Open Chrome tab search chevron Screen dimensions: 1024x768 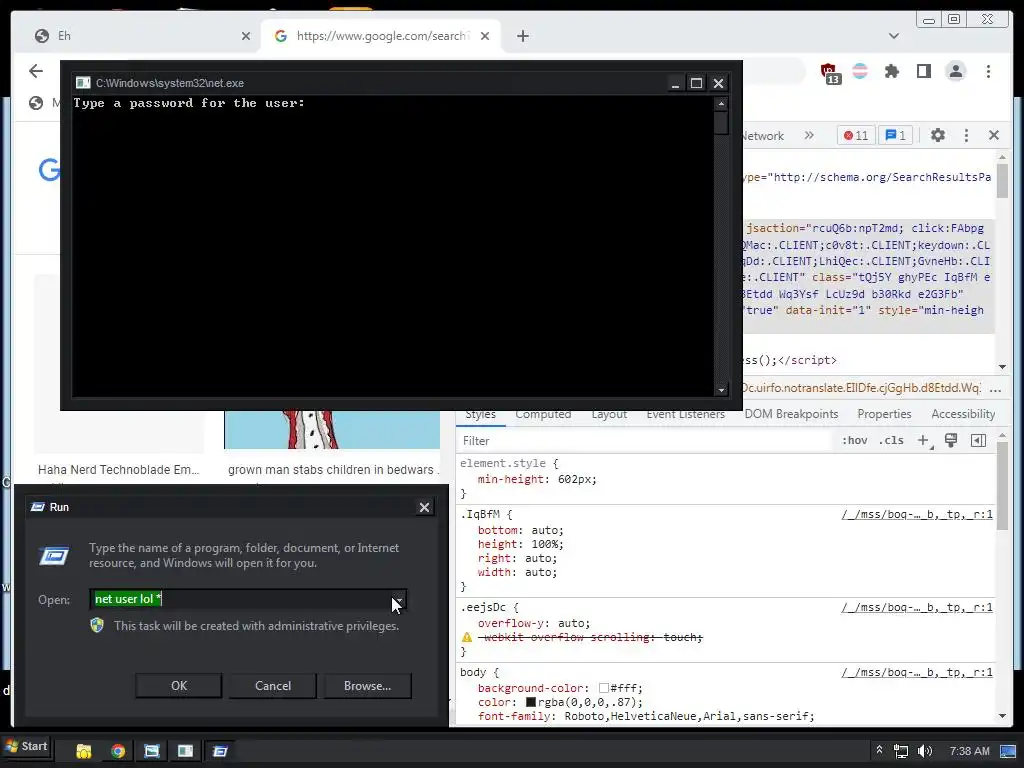[894, 36]
